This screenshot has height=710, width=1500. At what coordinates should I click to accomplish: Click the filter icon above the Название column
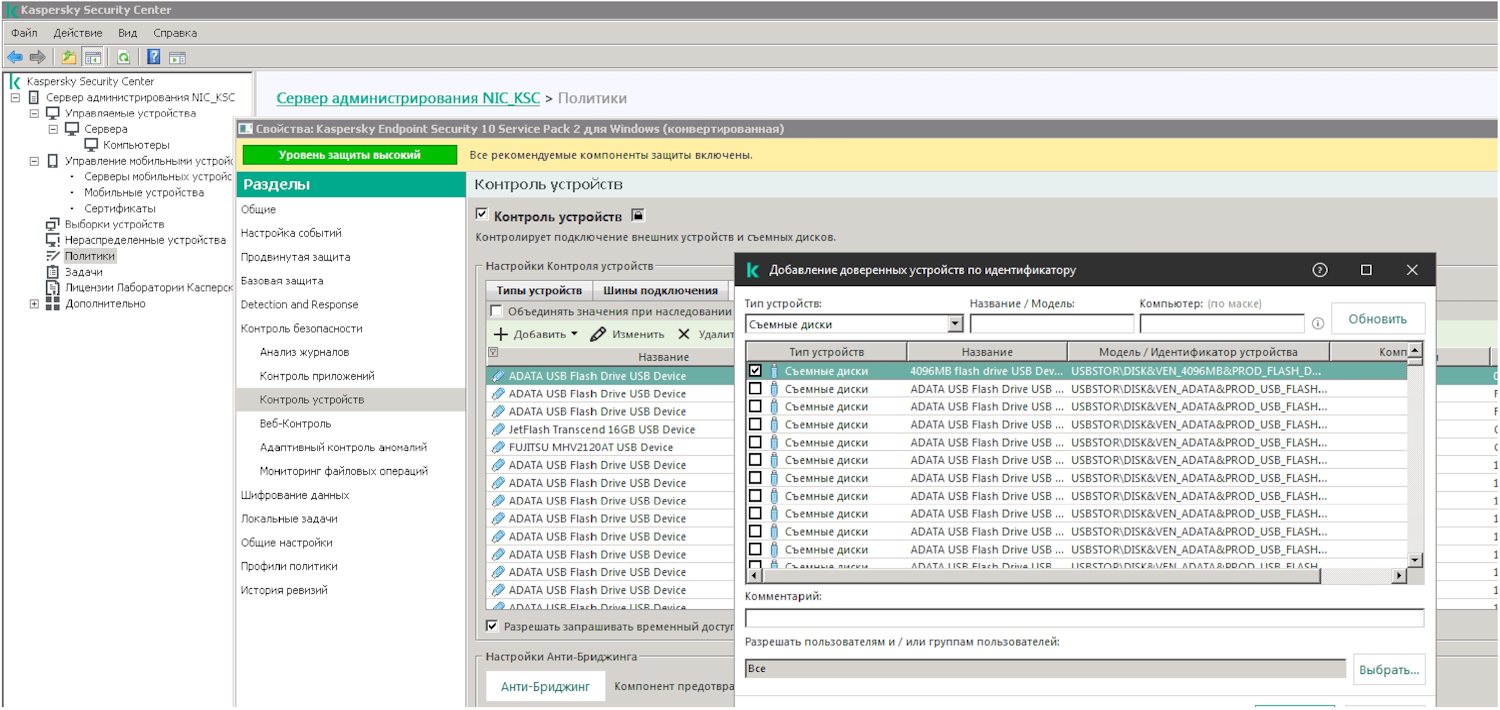492,353
